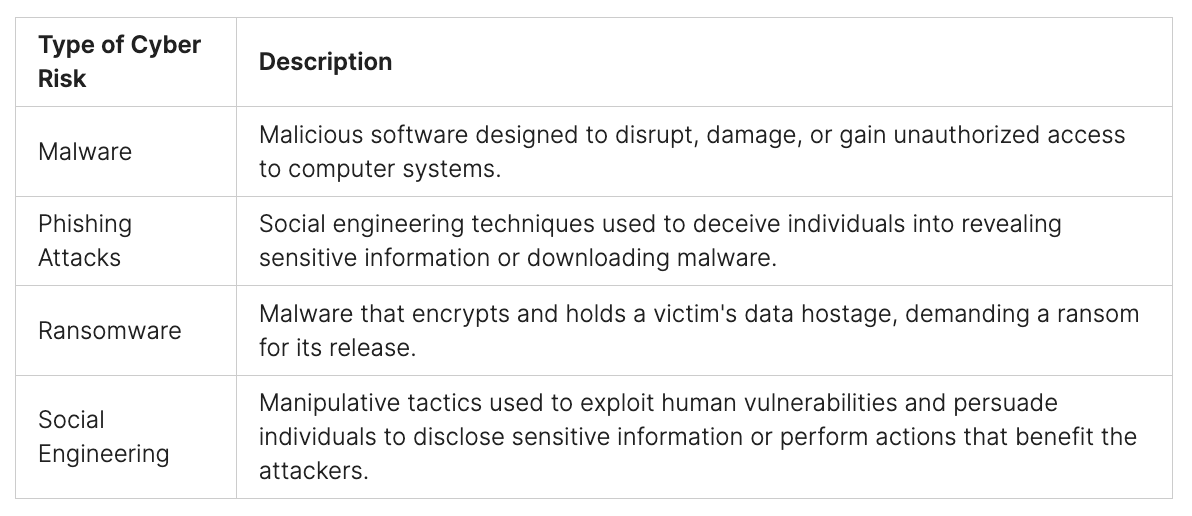
Task: Click the "Social Engineering" row label
Action: click(103, 436)
